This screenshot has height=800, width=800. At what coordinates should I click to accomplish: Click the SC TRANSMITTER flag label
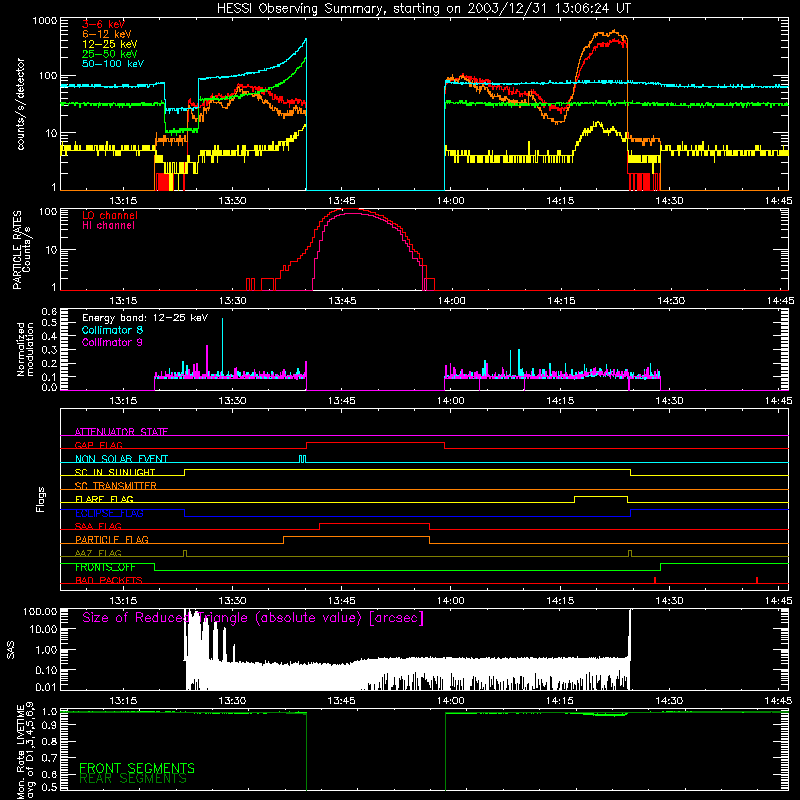[116, 485]
